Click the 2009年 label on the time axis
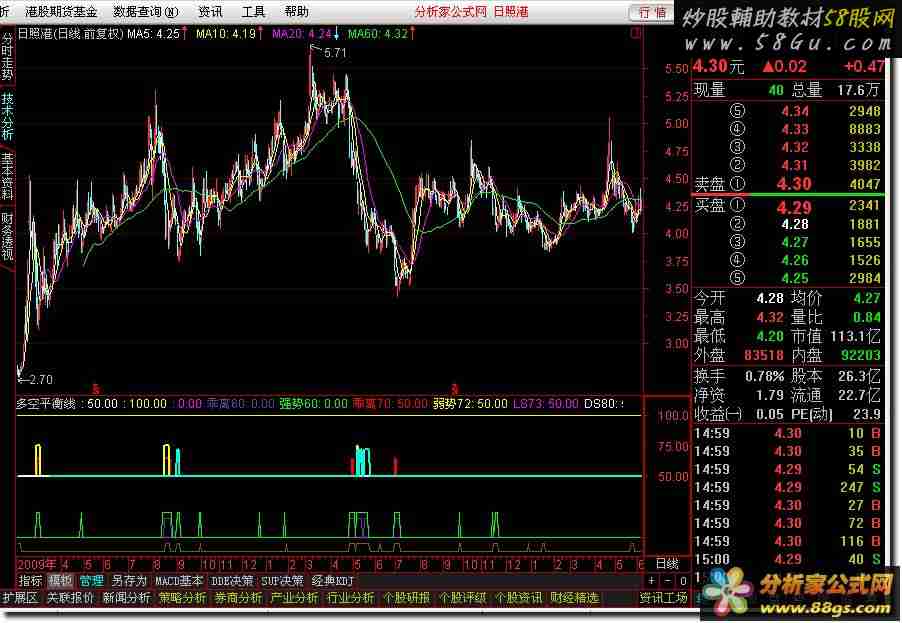The width and height of the screenshot is (902, 623). 37,564
